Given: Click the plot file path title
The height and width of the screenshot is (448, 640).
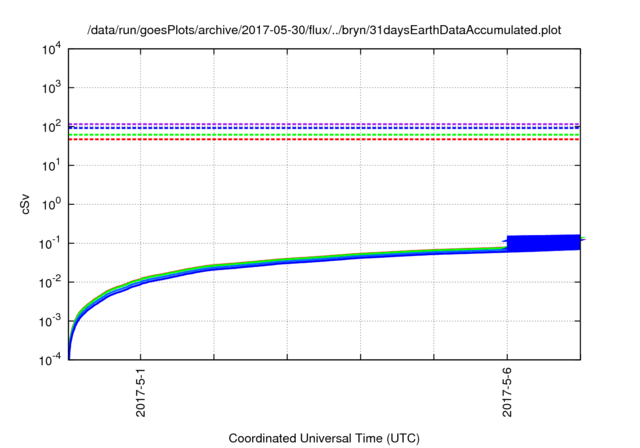Looking at the screenshot, I should [324, 30].
